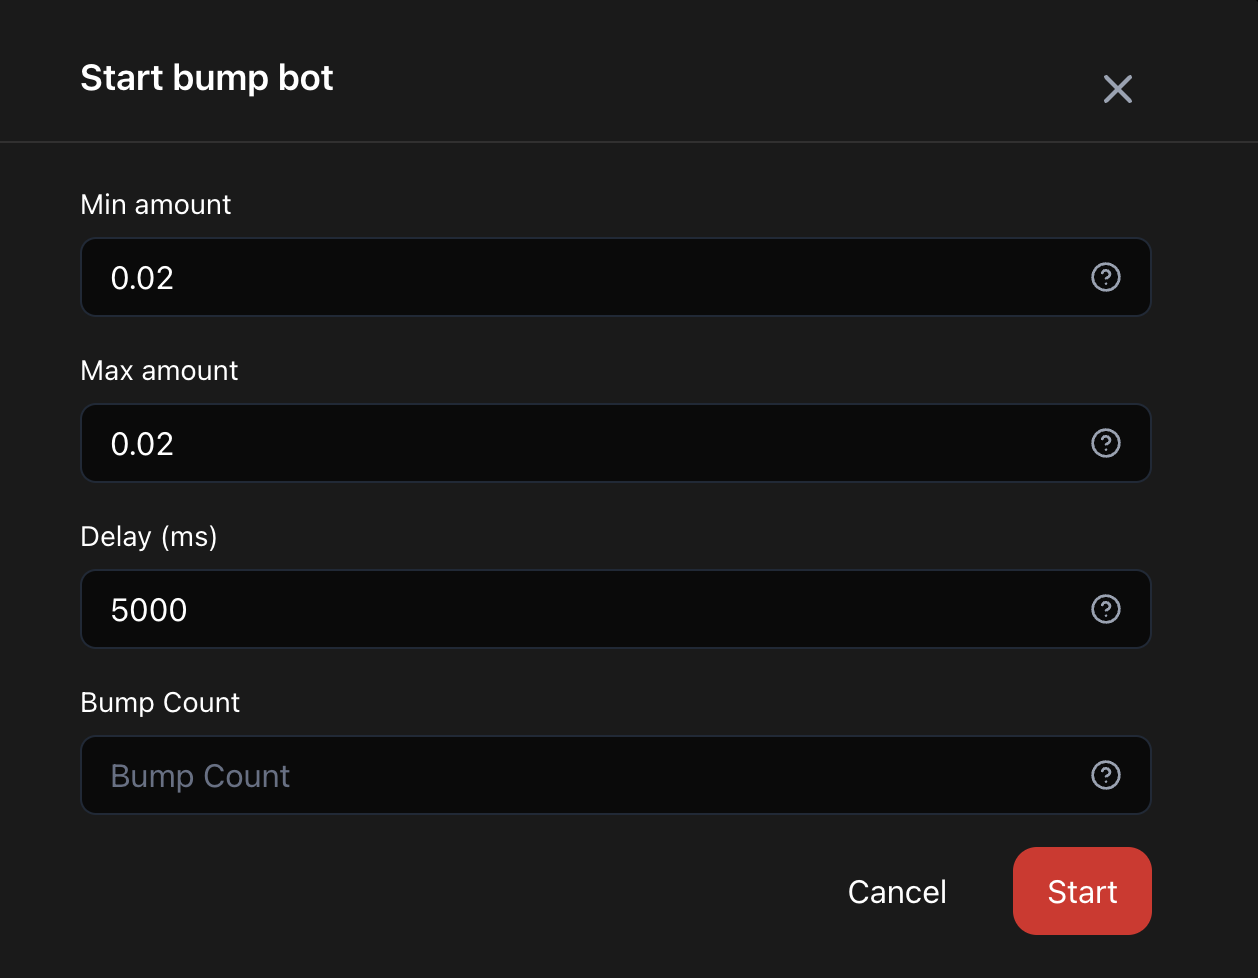Viewport: 1258px width, 978px height.
Task: Click the "Bump Count" label above the field
Action: click(x=160, y=703)
